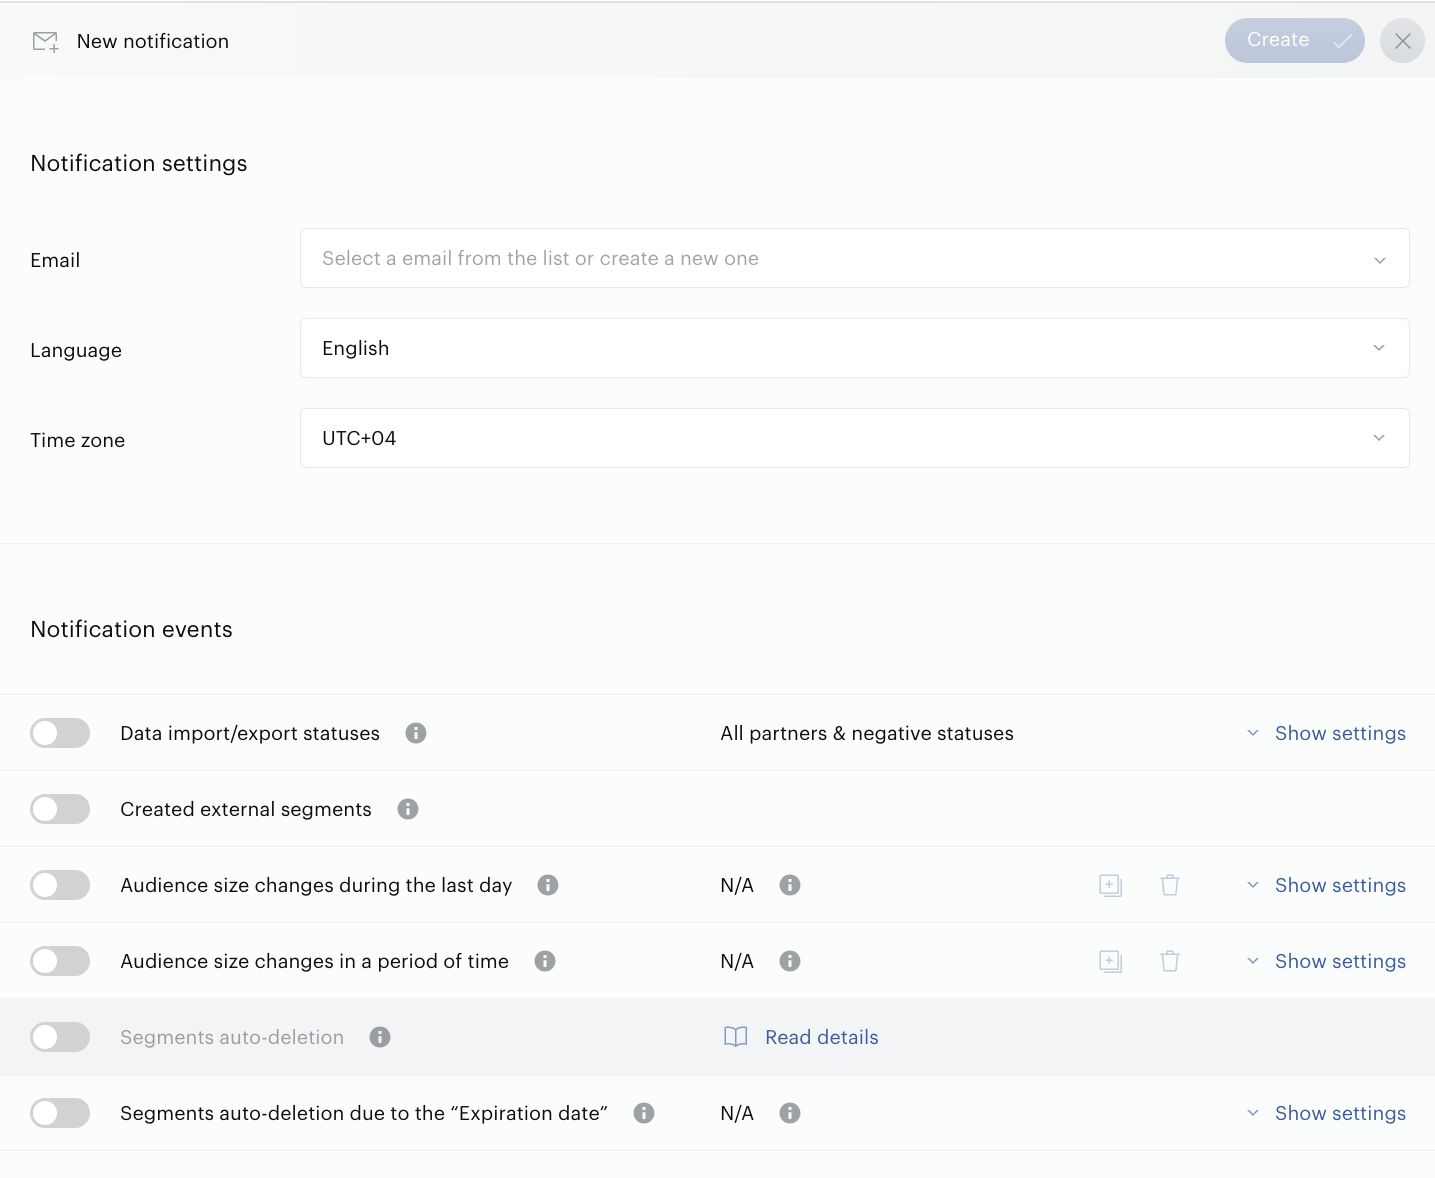The width and height of the screenshot is (1435, 1178).
Task: Info icon beside N/A in period of time row
Action: [x=790, y=961]
